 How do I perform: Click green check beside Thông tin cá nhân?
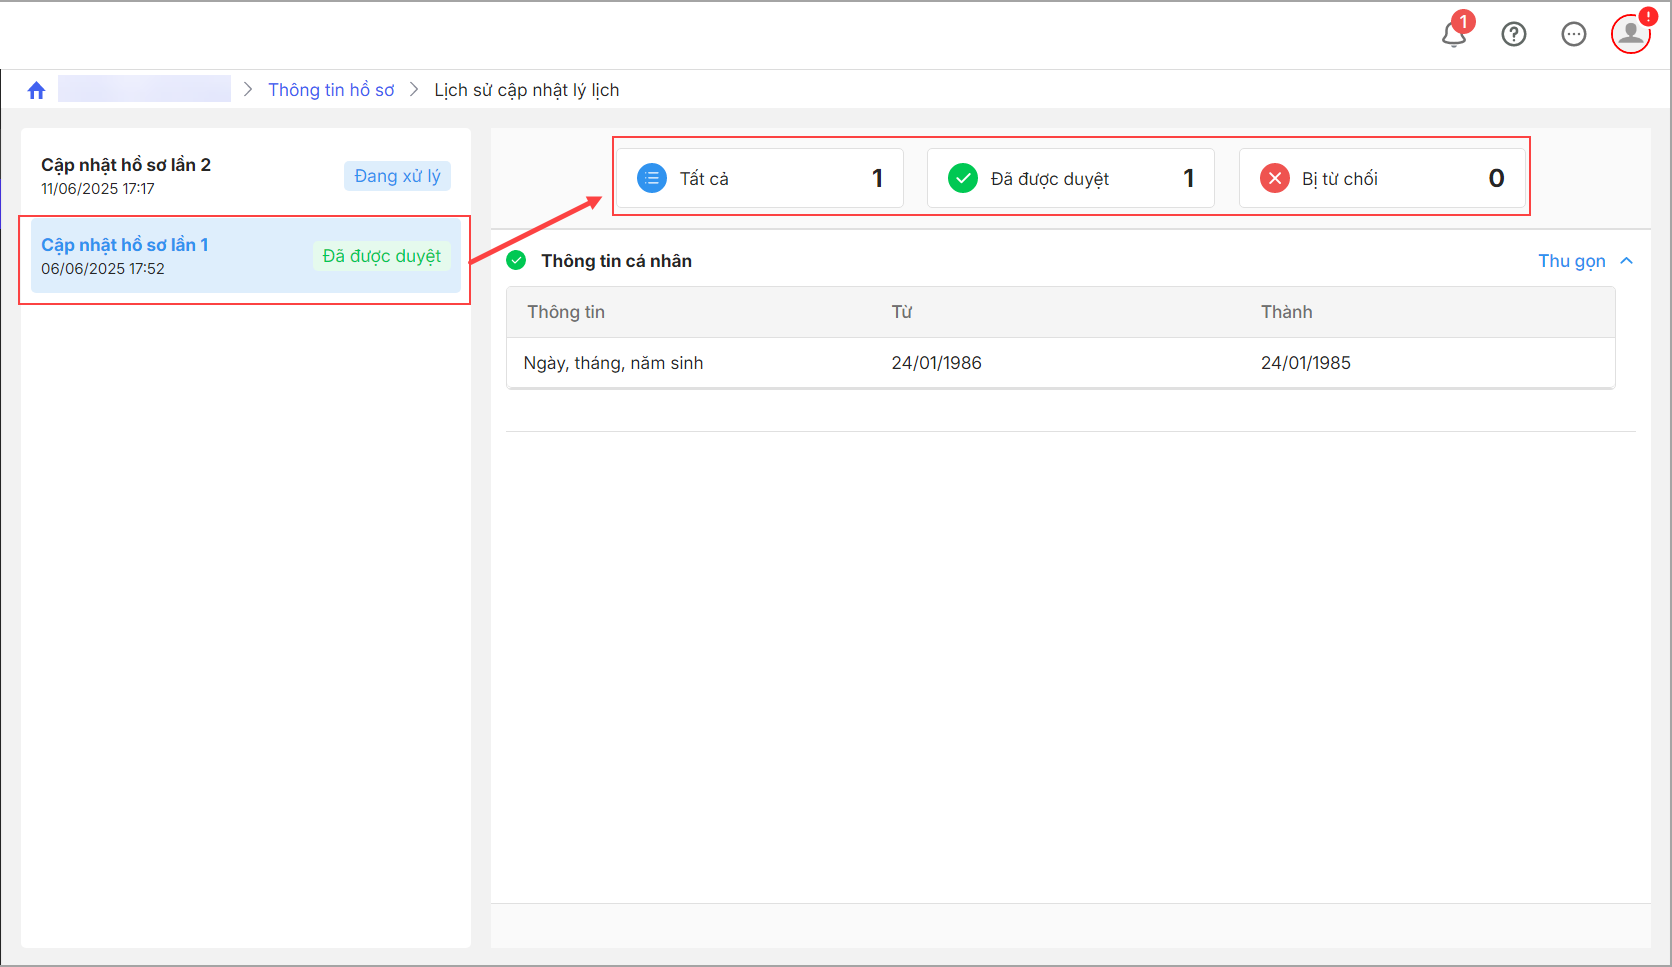516,261
